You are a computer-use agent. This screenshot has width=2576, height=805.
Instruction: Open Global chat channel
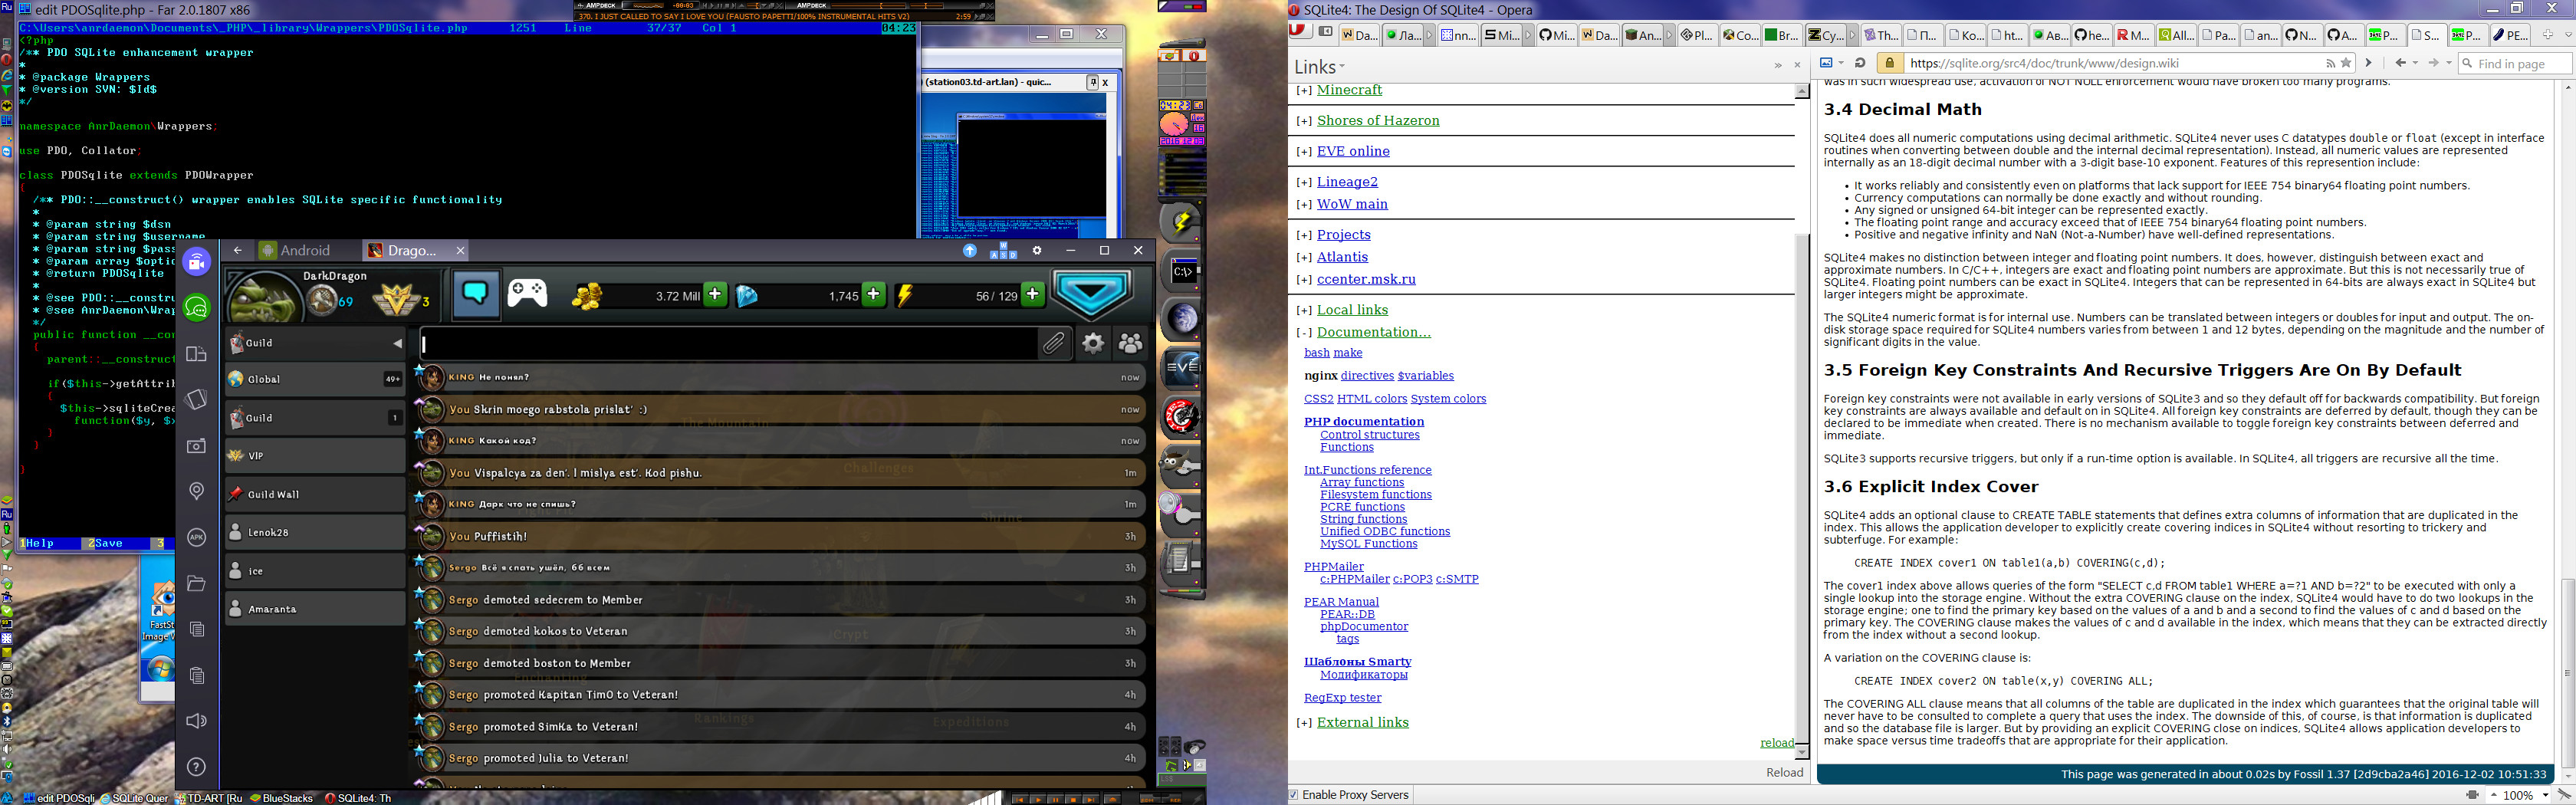pos(315,380)
